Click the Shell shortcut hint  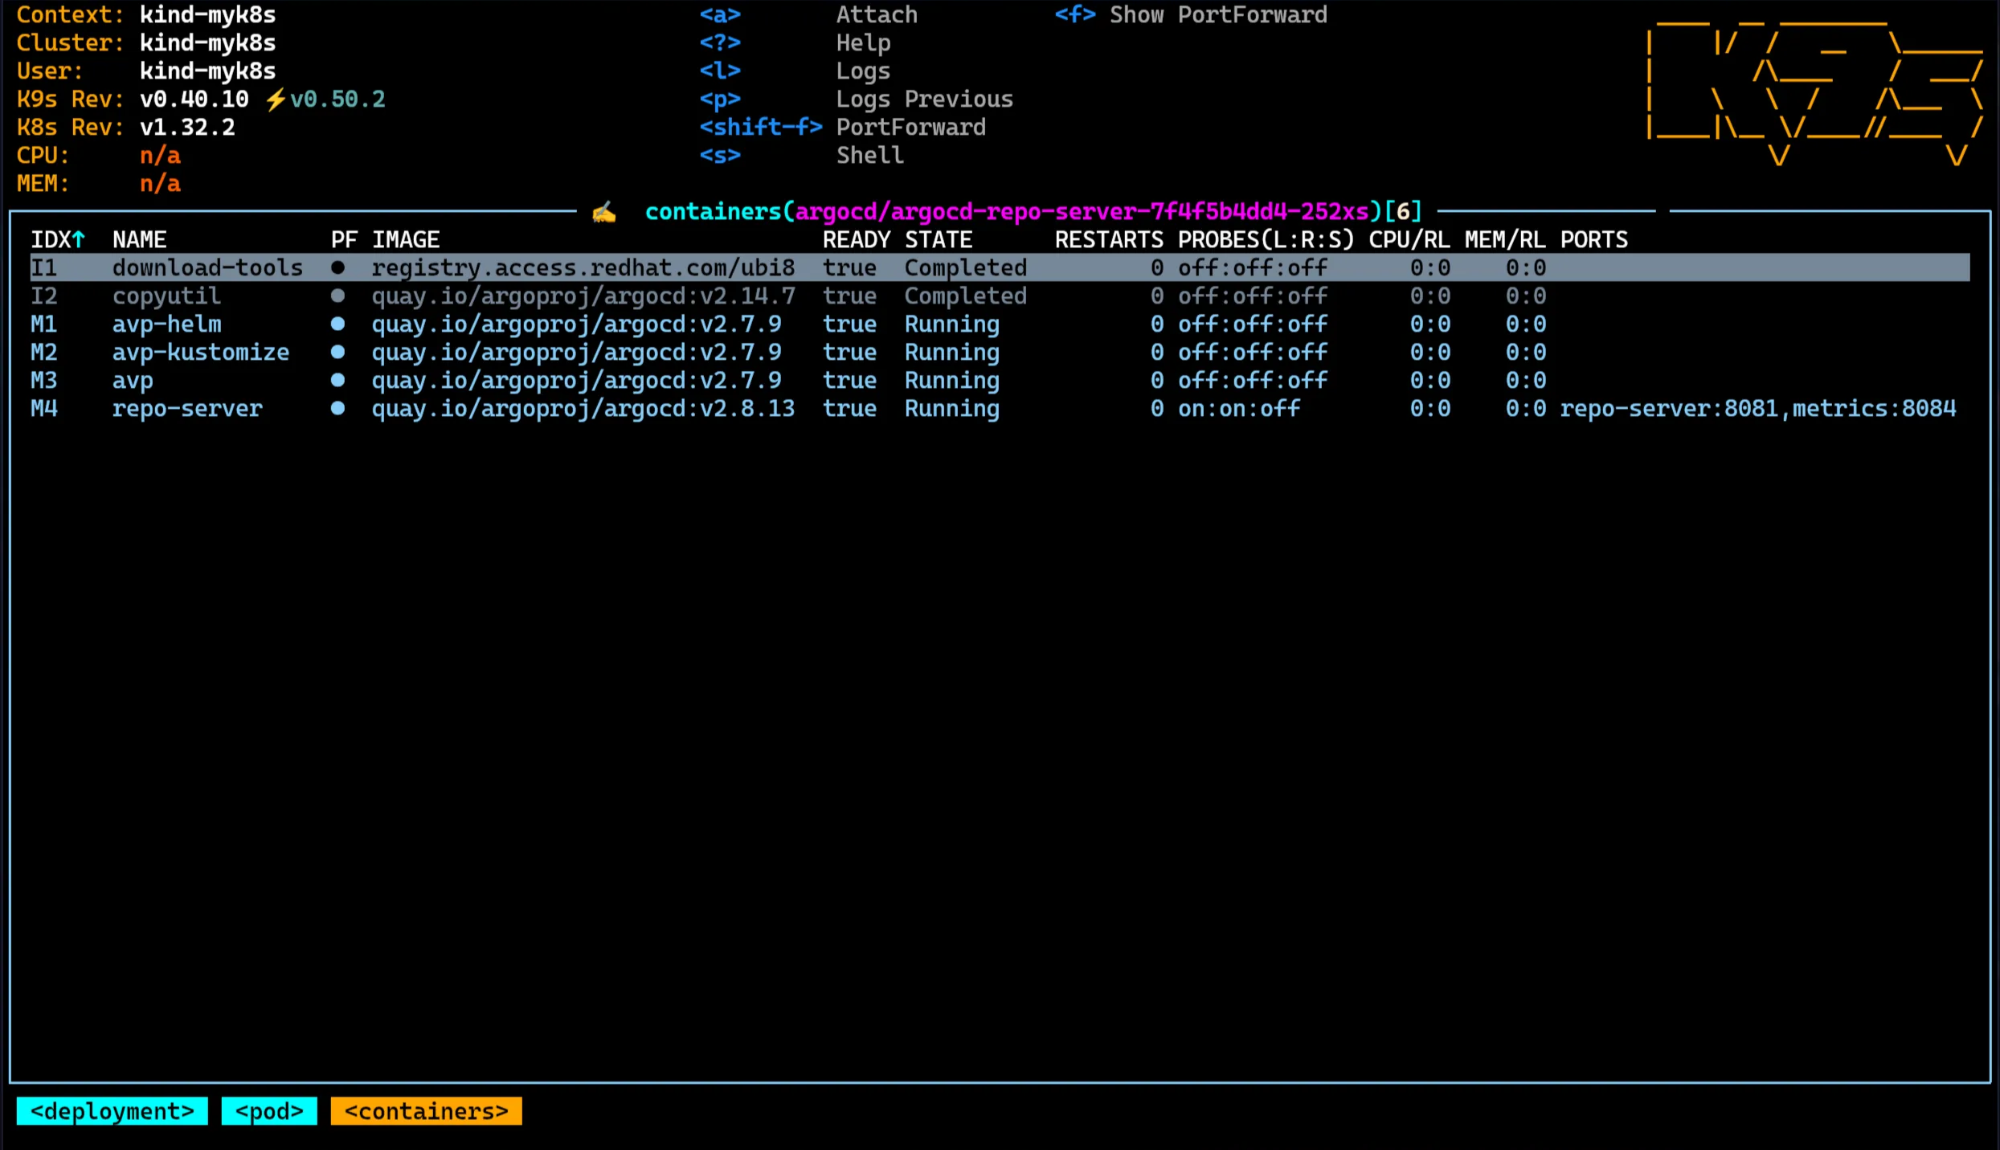pos(801,155)
